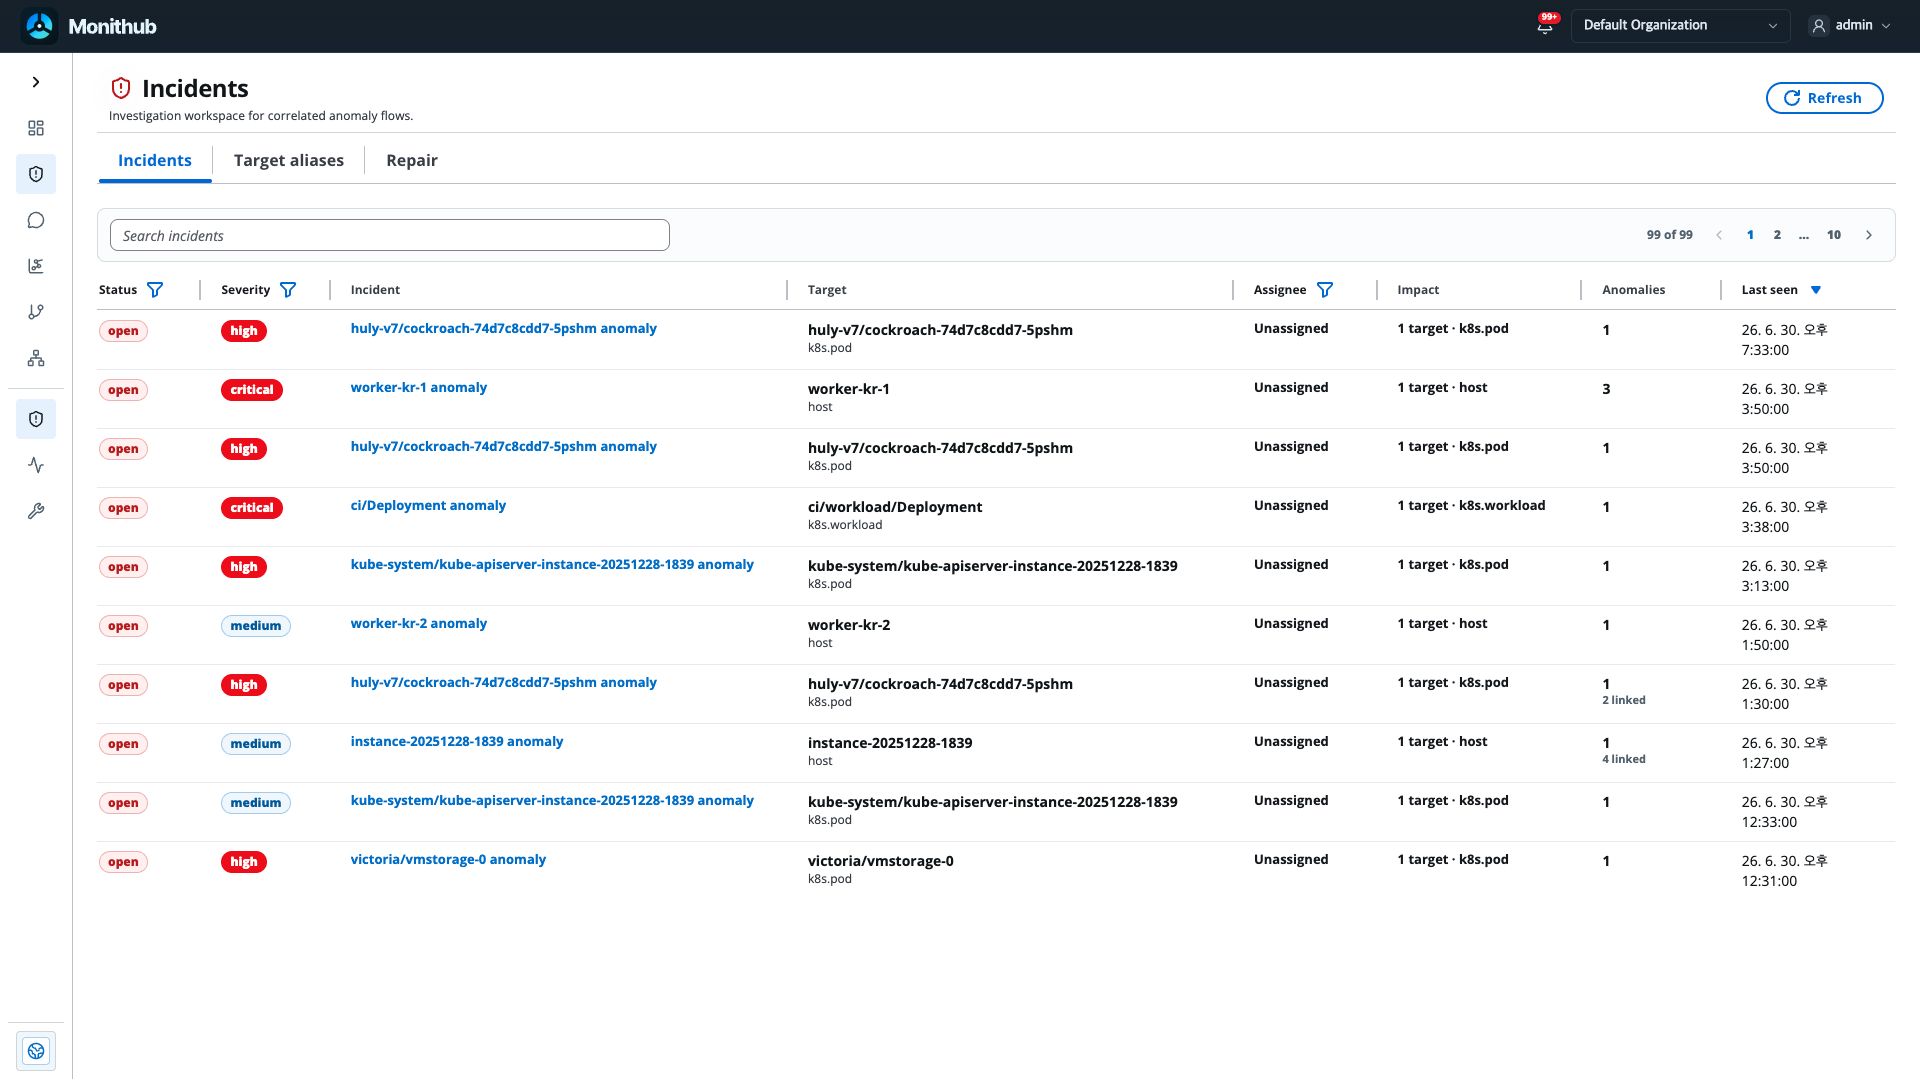Click the Last seen column header text
The width and height of the screenshot is (1920, 1080).
click(x=1769, y=290)
